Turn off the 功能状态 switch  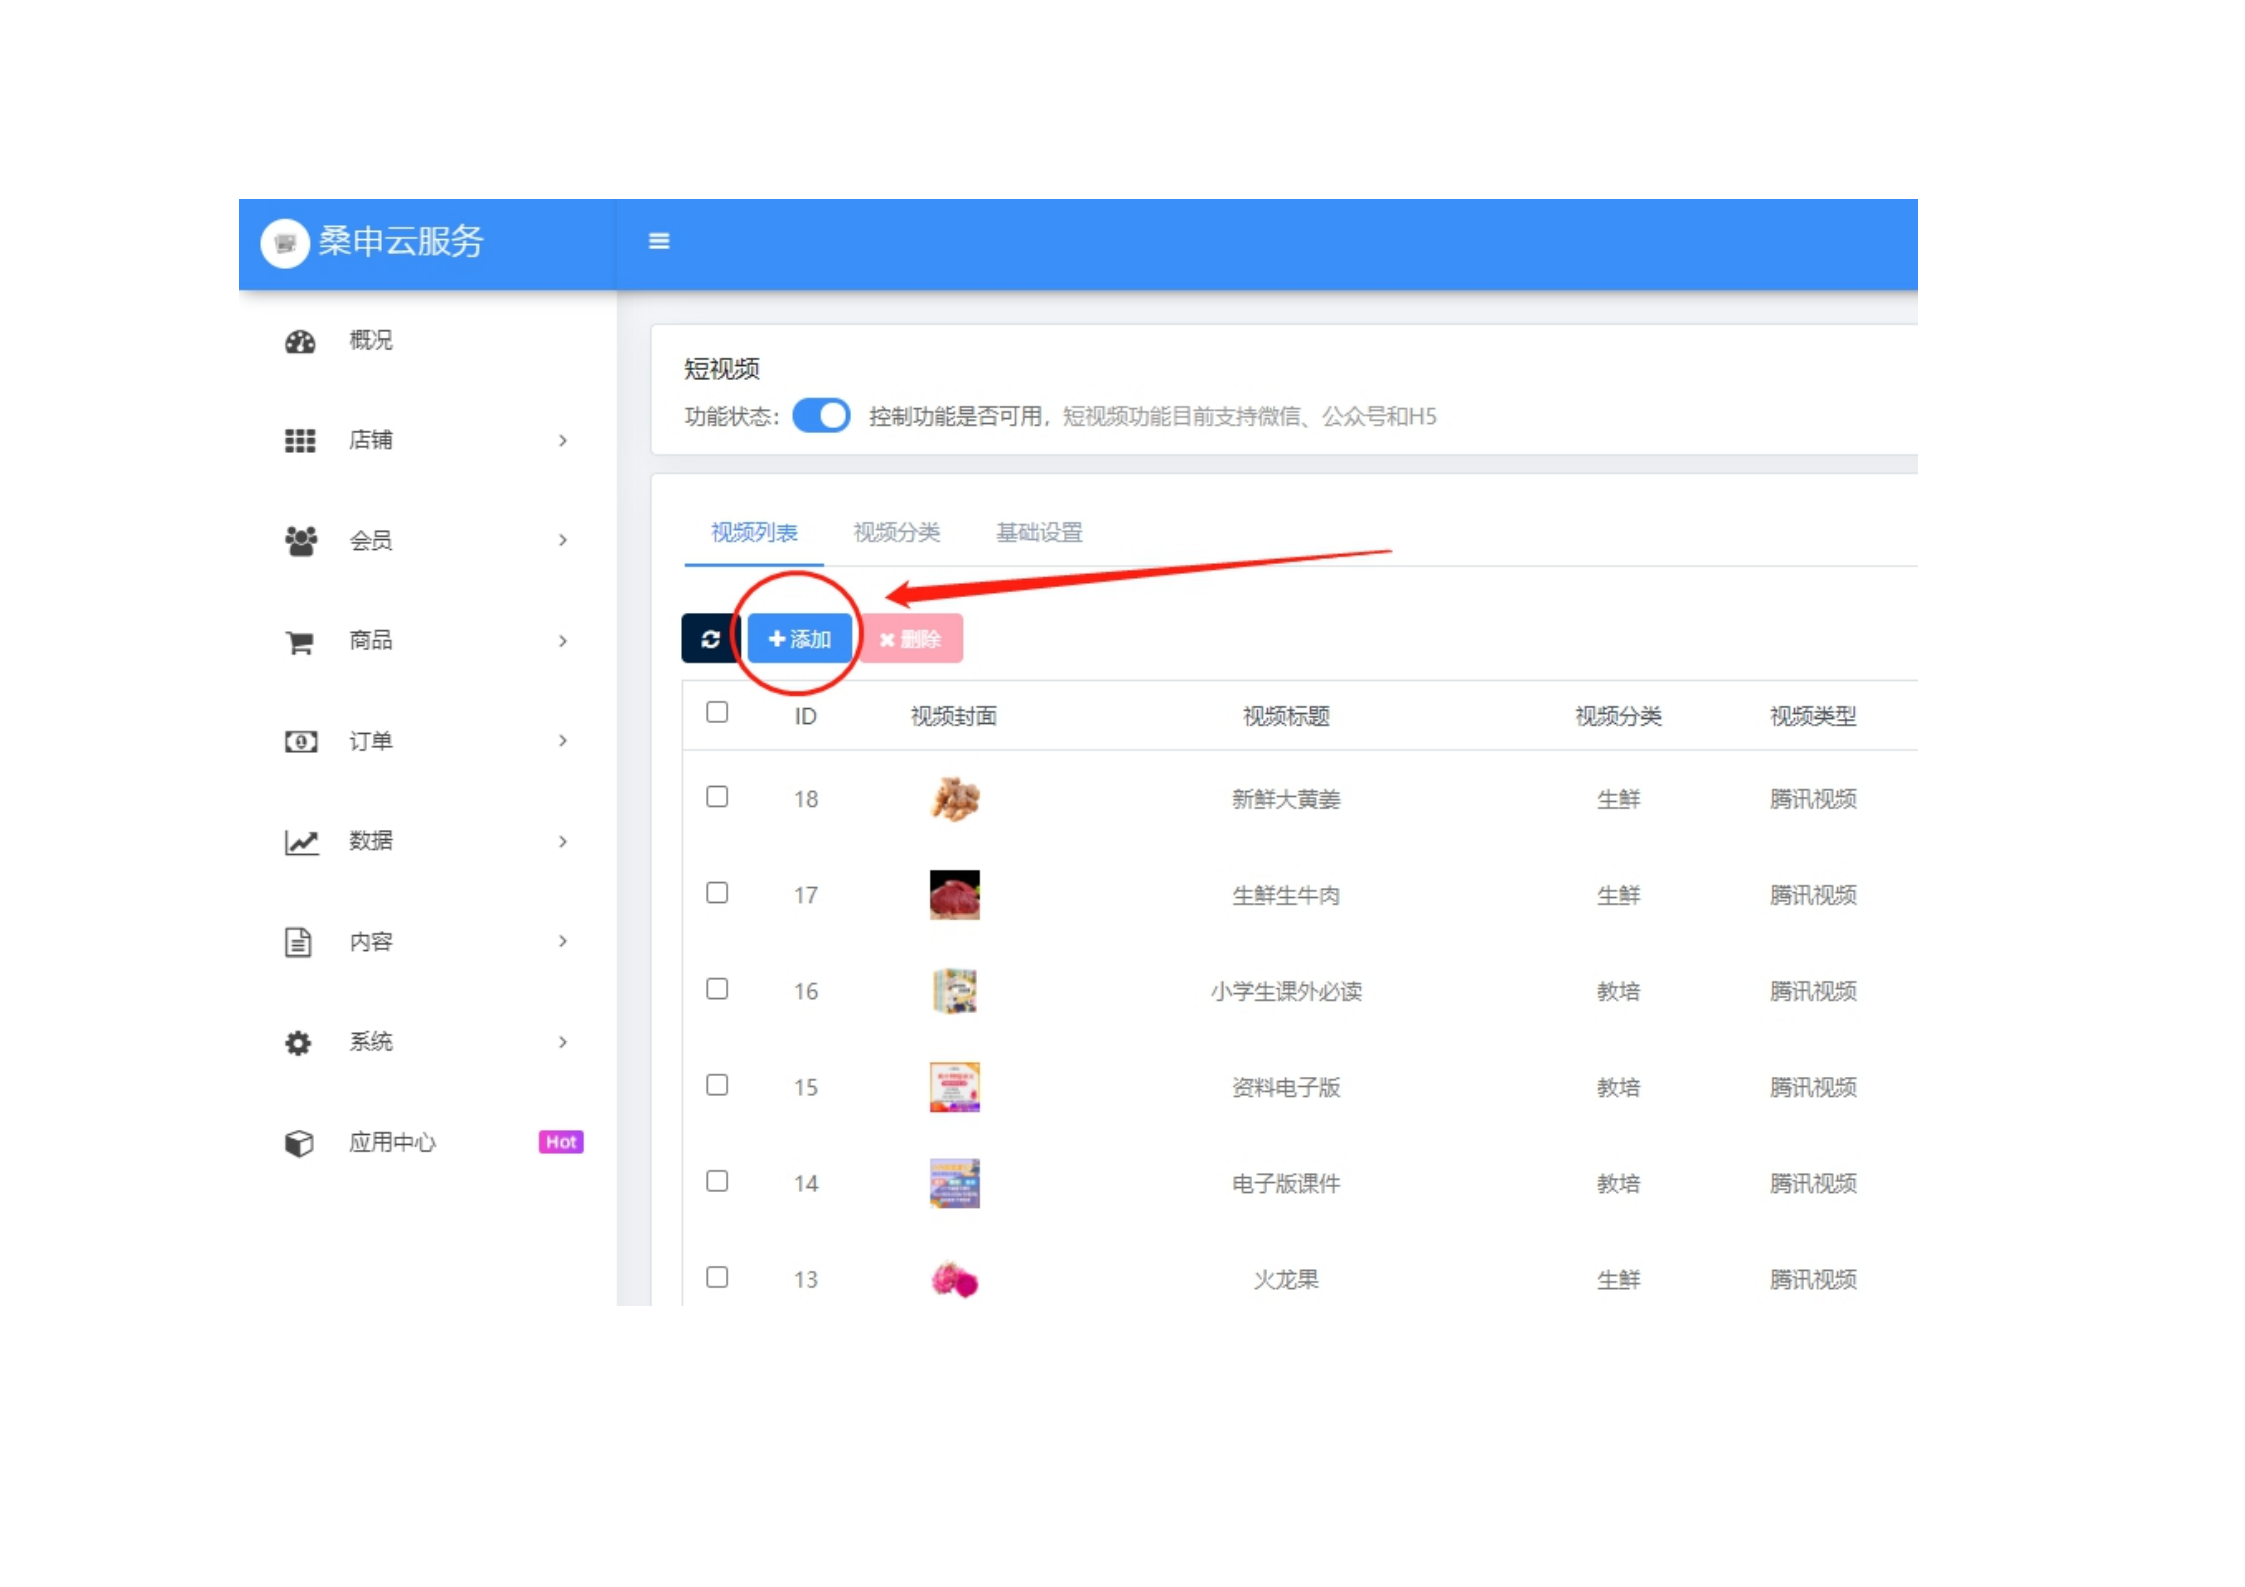pyautogui.click(x=821, y=416)
